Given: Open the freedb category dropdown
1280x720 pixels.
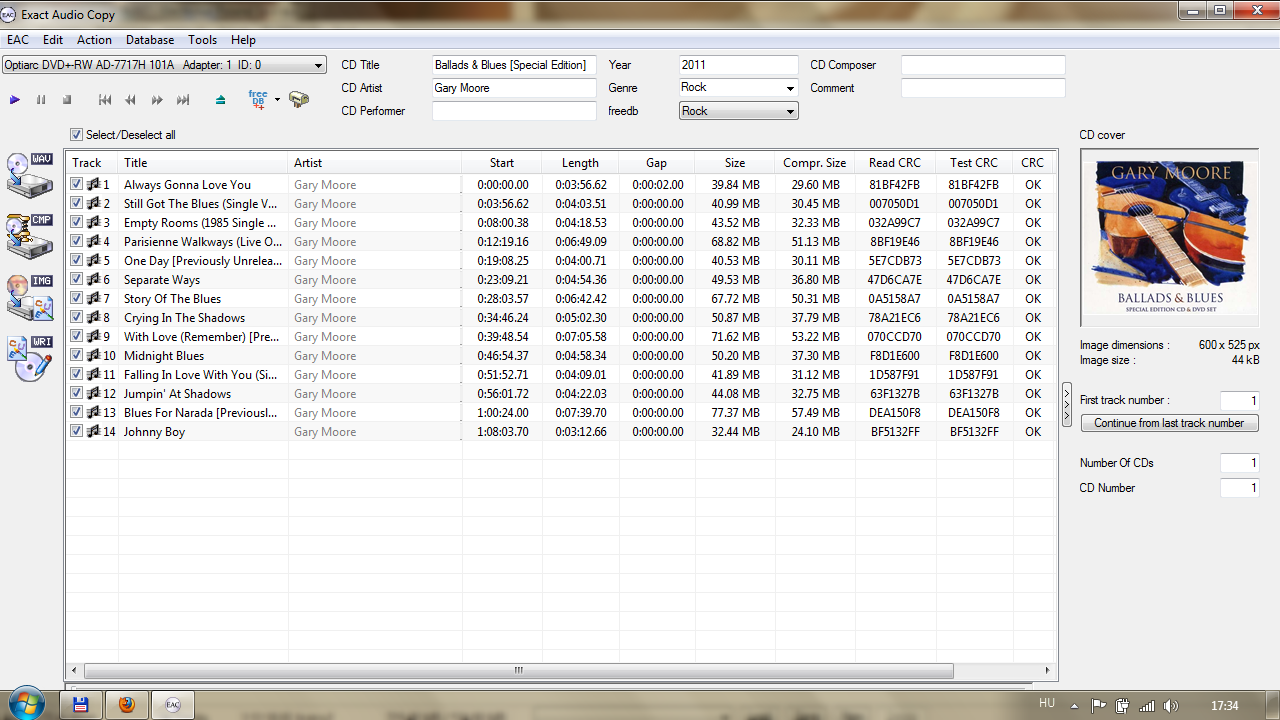Looking at the screenshot, I should (738, 111).
